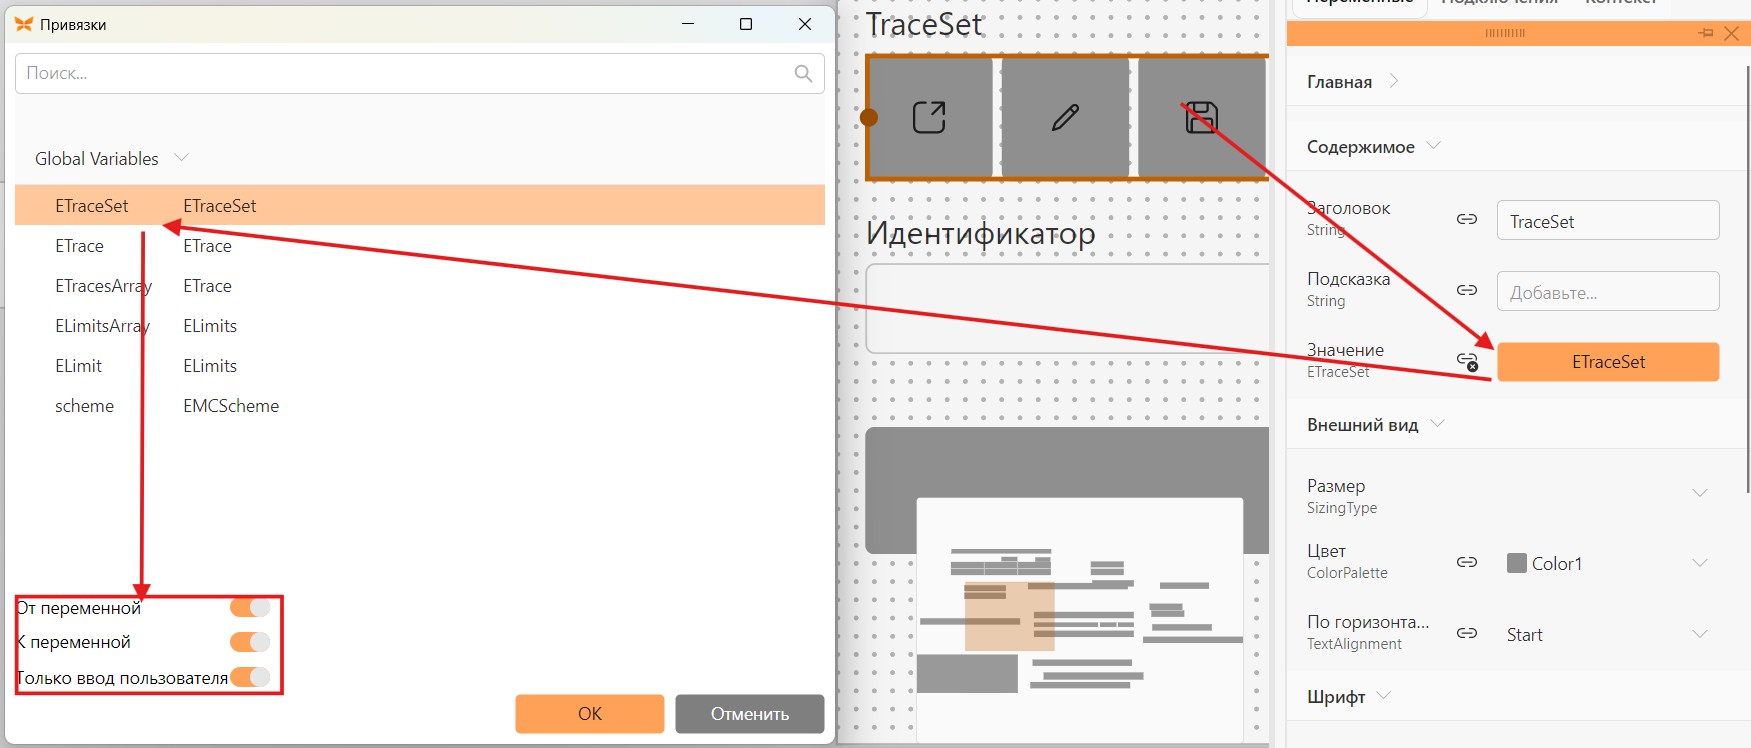Viewport: 1751px width, 748px height.
Task: Select the ETracesArray variable row
Action: (420, 286)
